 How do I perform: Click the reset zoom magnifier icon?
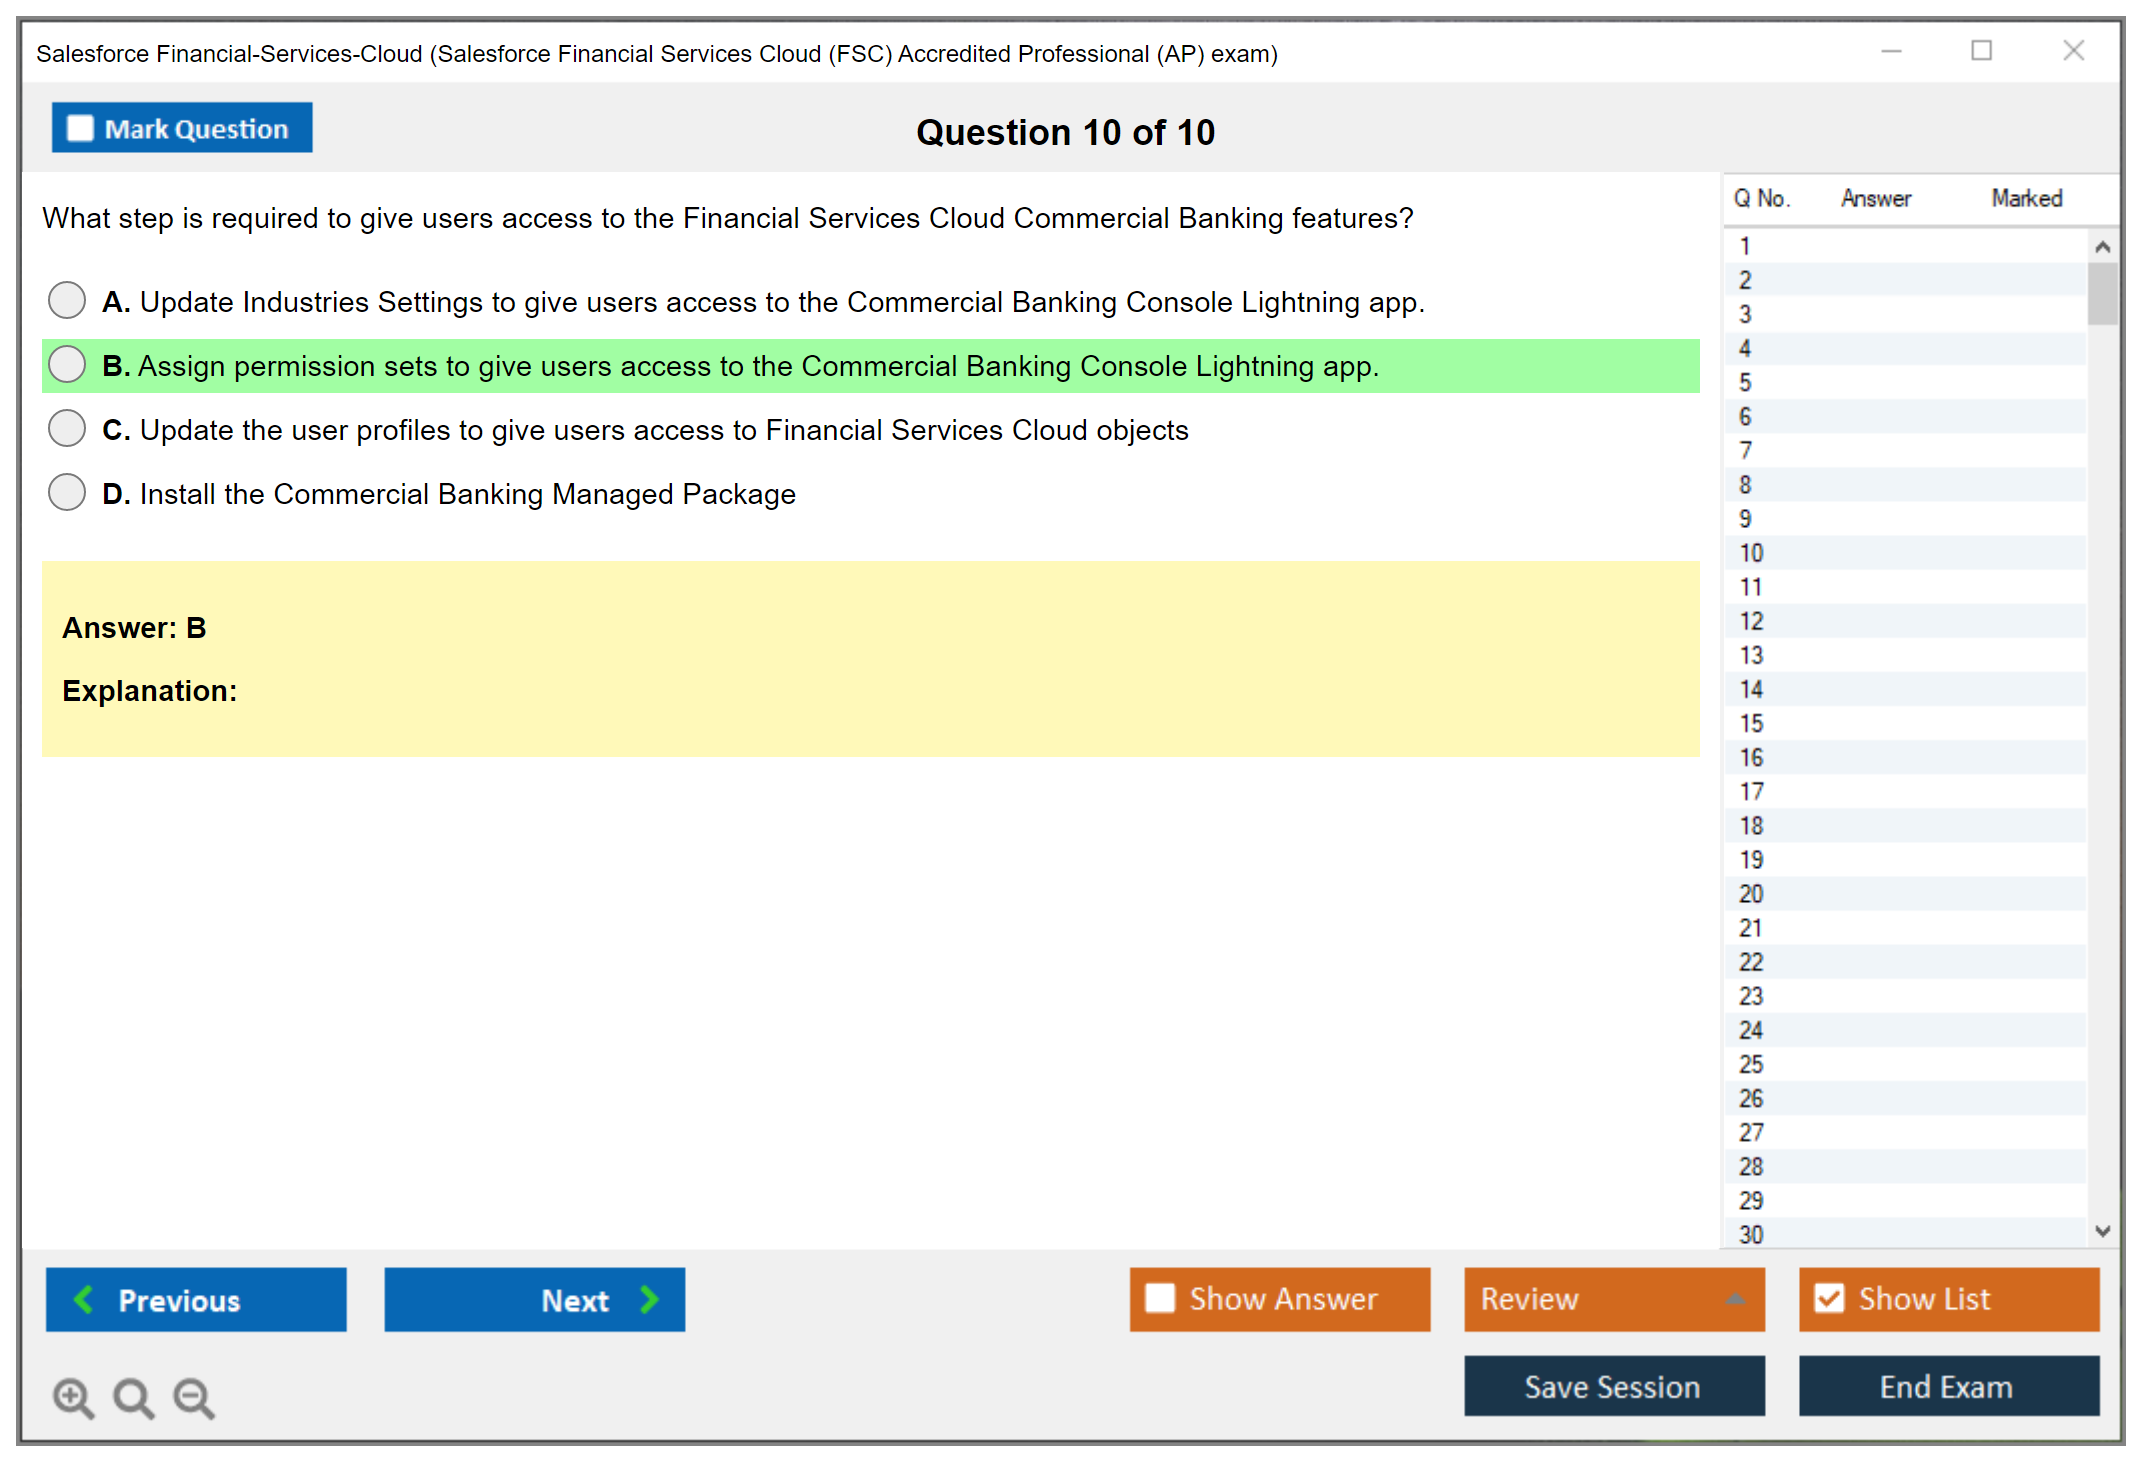pyautogui.click(x=133, y=1397)
